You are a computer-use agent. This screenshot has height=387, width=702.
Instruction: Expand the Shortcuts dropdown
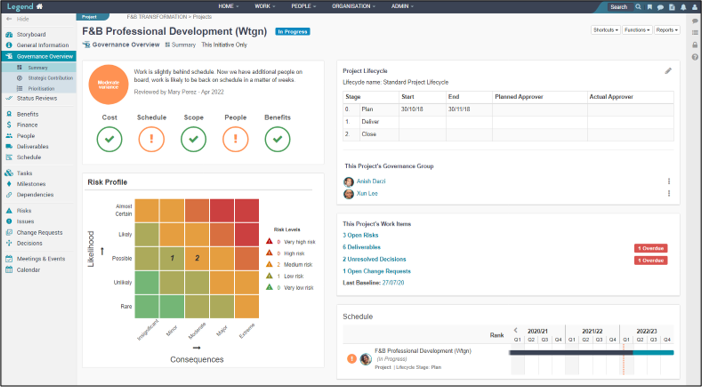[606, 30]
